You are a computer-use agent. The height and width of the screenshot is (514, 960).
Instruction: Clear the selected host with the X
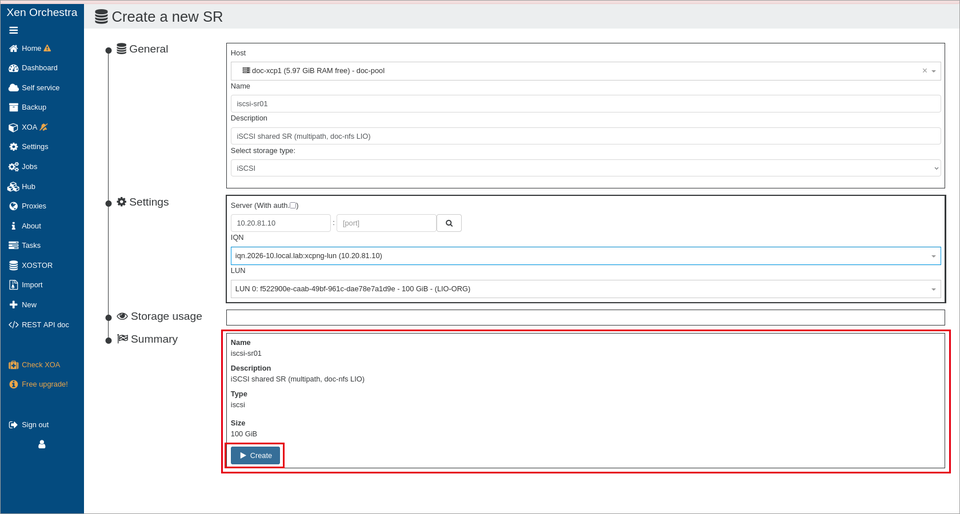pos(924,70)
